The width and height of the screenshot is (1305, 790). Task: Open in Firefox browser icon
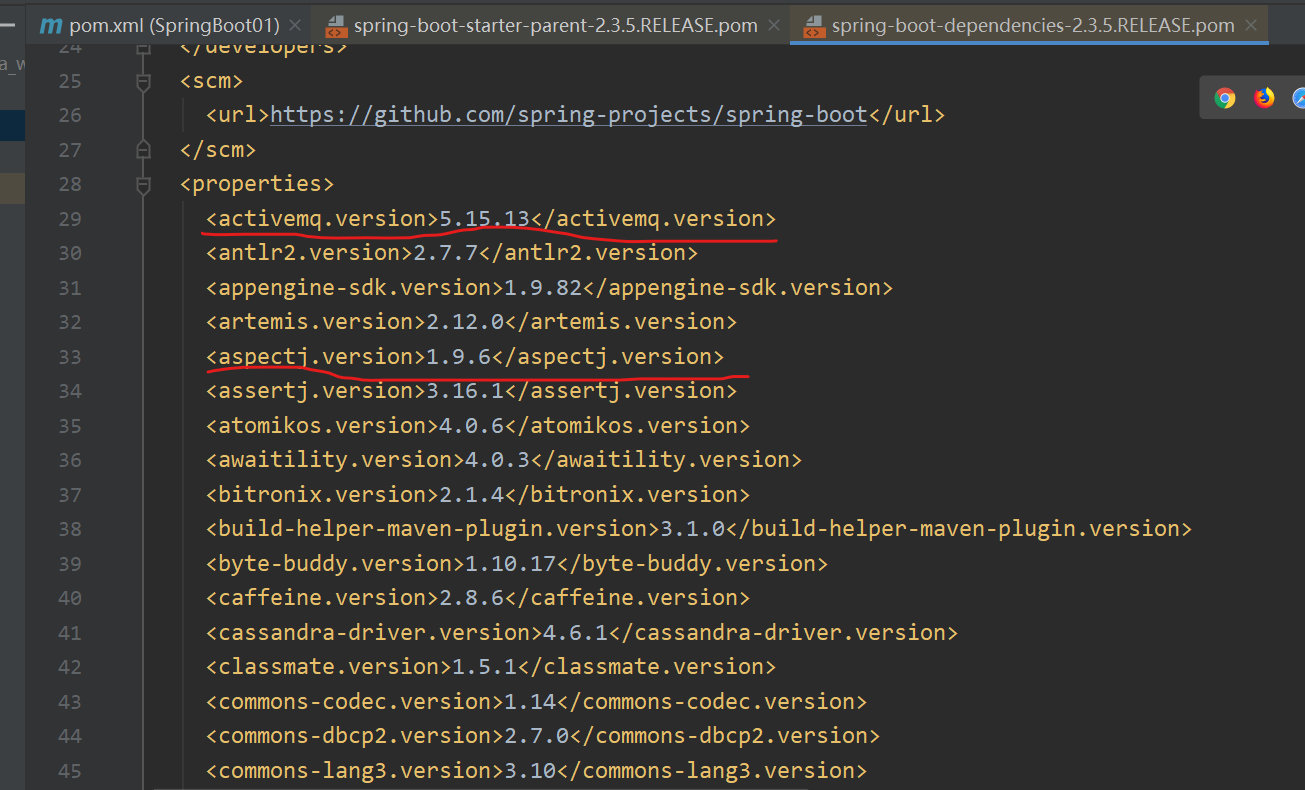(1264, 98)
